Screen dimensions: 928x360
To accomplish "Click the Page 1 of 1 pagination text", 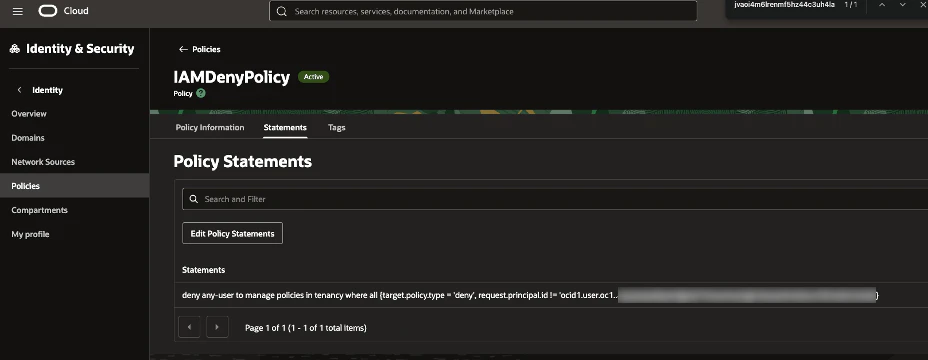I will coord(306,327).
